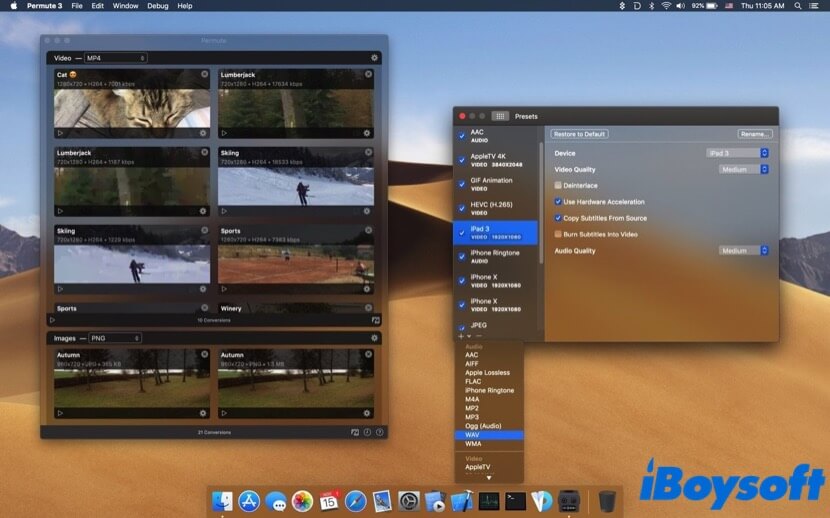This screenshot has width=830, height=518.
Task: Expand the Video Quality Medium dropdown
Action: click(x=744, y=169)
